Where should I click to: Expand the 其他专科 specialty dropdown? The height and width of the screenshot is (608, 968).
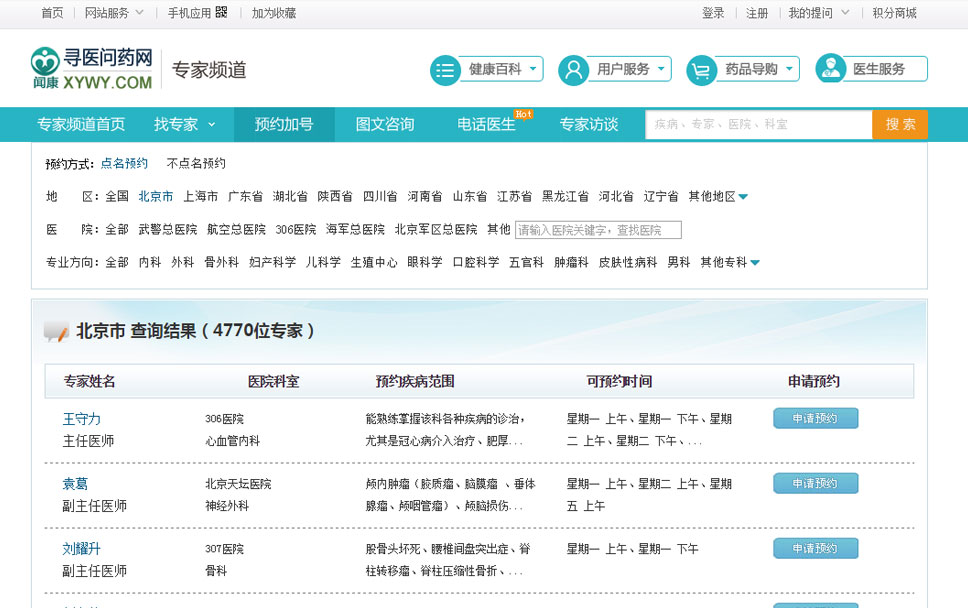pyautogui.click(x=755, y=263)
